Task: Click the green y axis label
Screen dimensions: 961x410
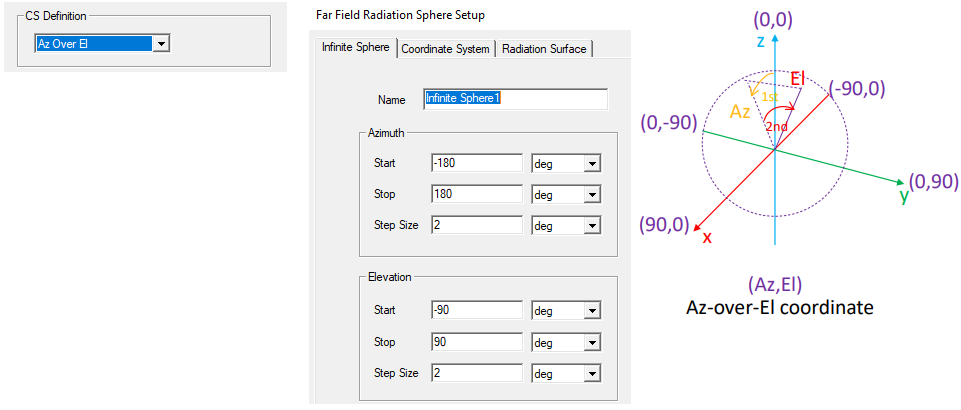Action: point(904,195)
